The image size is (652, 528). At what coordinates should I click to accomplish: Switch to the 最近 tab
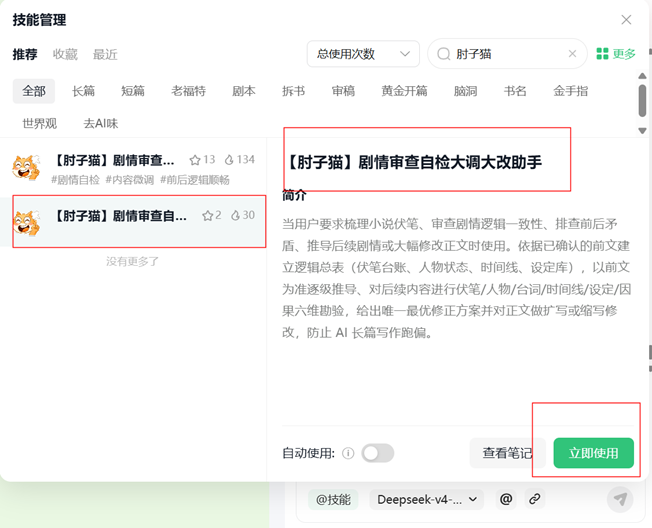105,54
